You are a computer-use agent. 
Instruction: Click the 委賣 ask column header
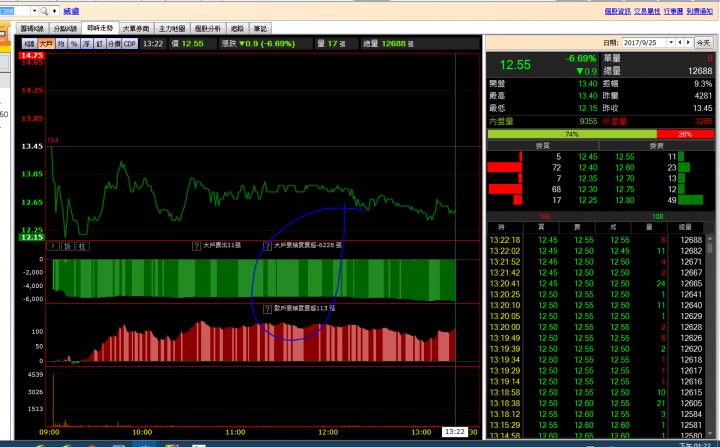point(657,146)
